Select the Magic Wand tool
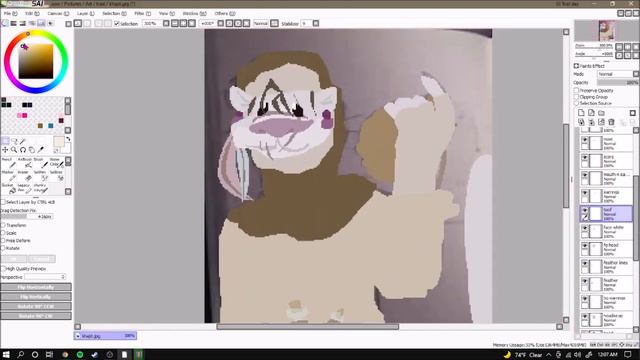 (x=23, y=141)
